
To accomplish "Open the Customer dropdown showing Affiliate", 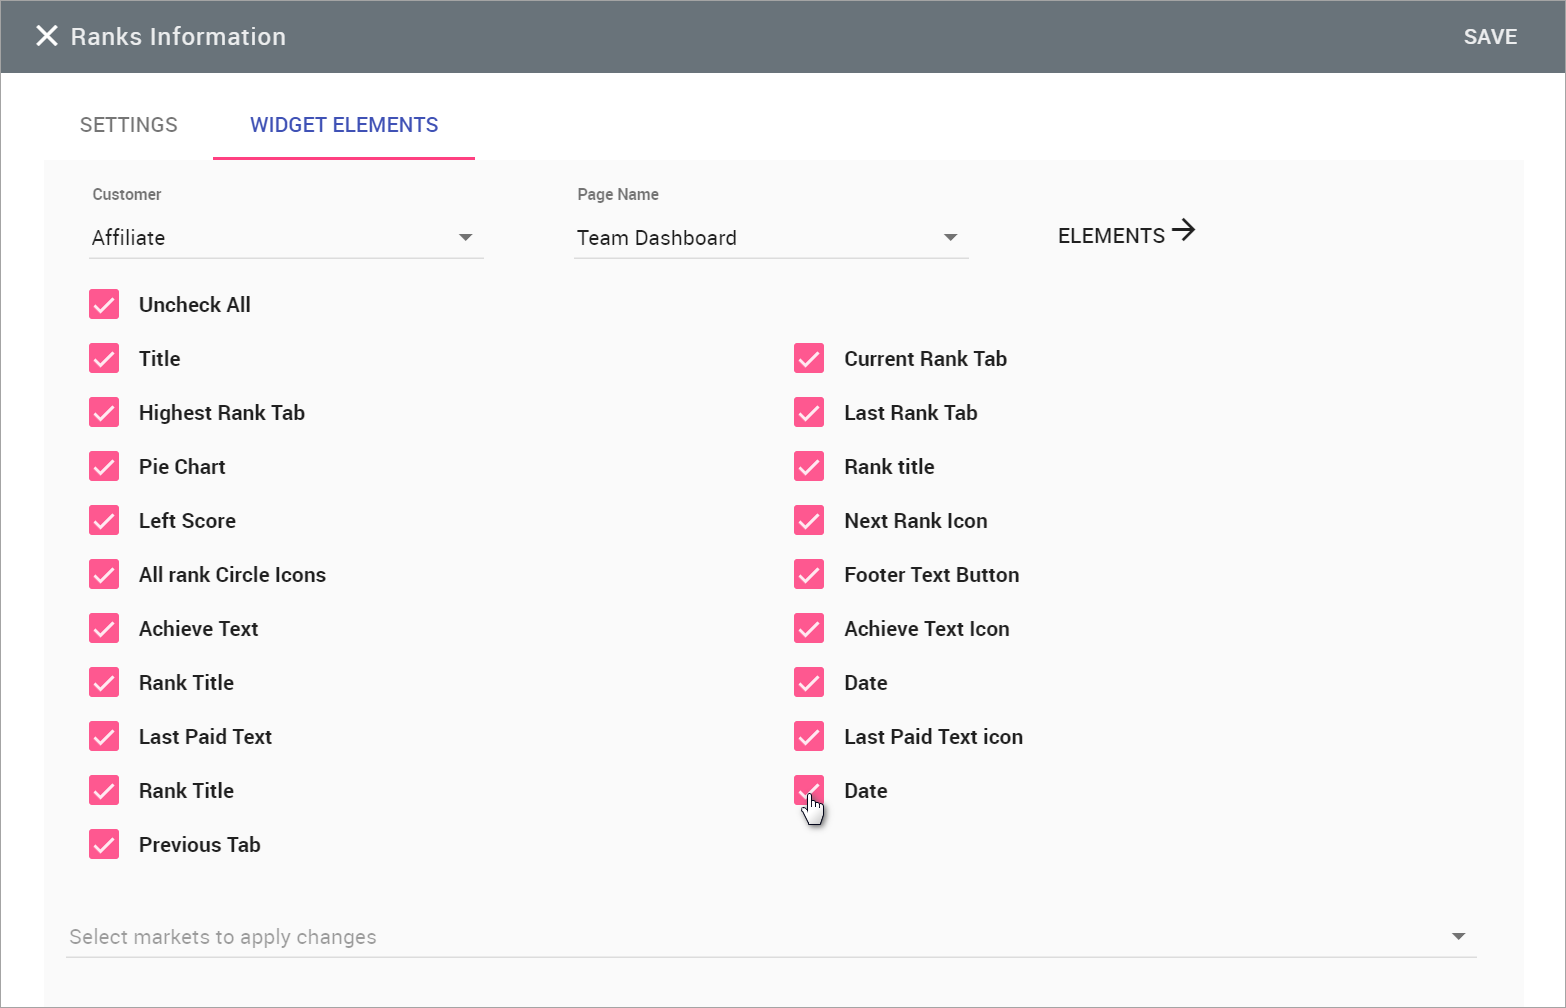I will point(286,238).
